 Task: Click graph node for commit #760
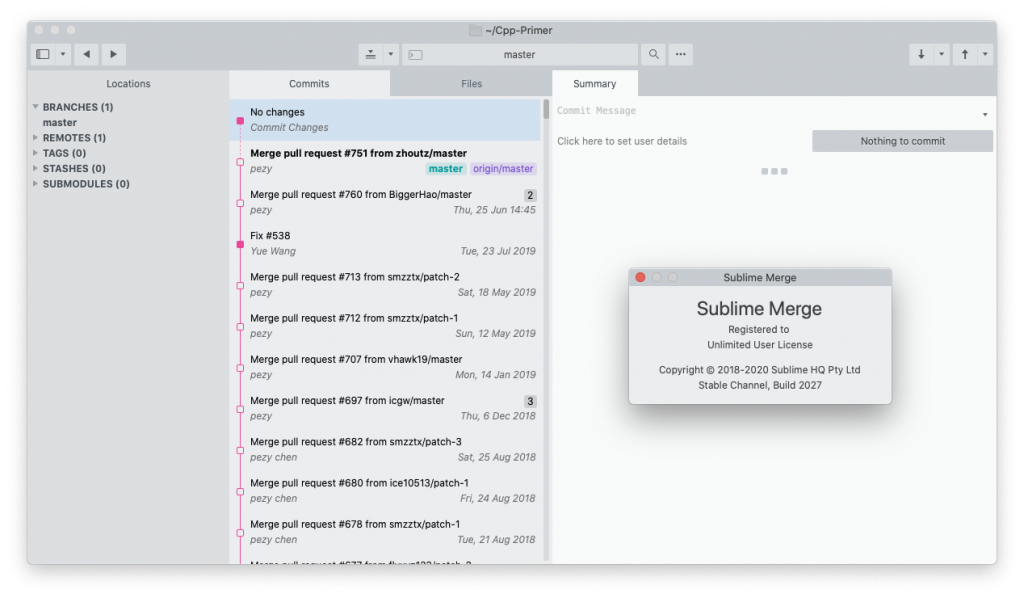tap(240, 203)
